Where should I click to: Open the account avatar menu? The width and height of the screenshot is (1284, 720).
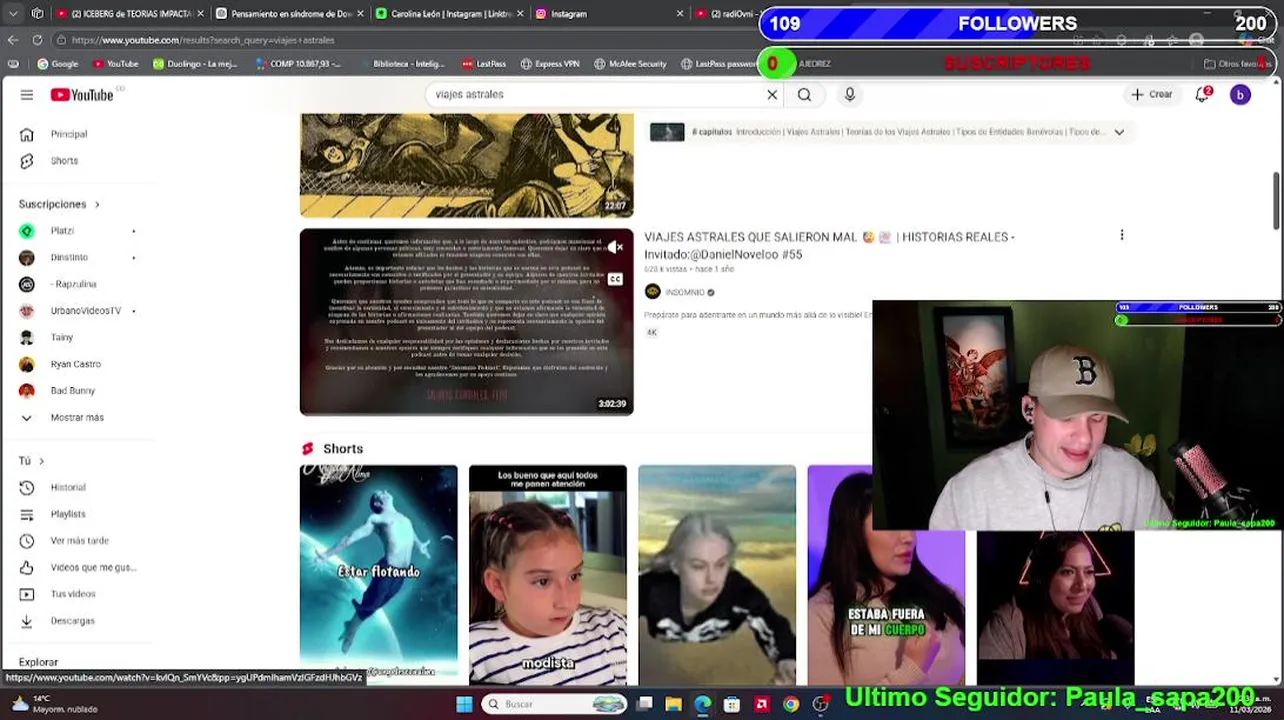tap(1240, 95)
